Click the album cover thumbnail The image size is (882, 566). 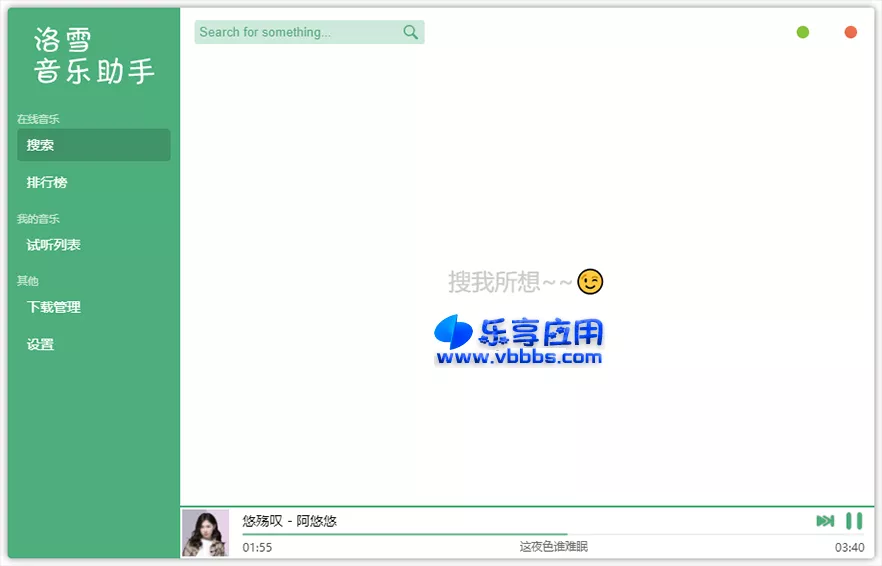coord(205,533)
